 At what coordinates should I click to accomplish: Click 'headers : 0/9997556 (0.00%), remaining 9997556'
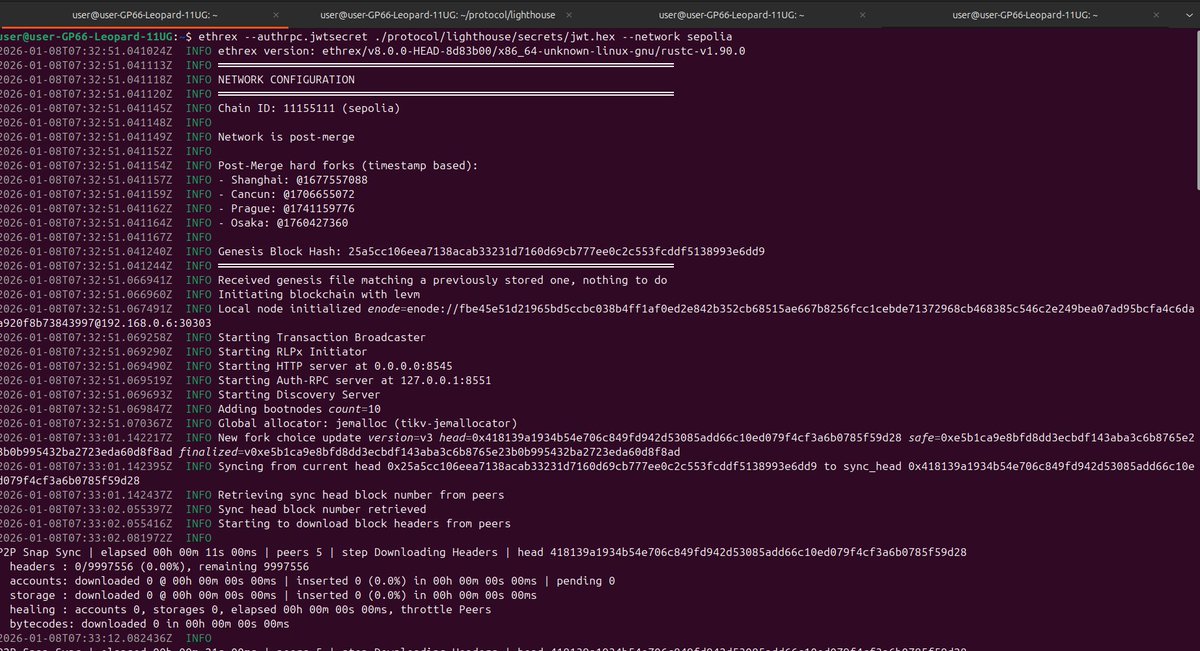coord(160,566)
